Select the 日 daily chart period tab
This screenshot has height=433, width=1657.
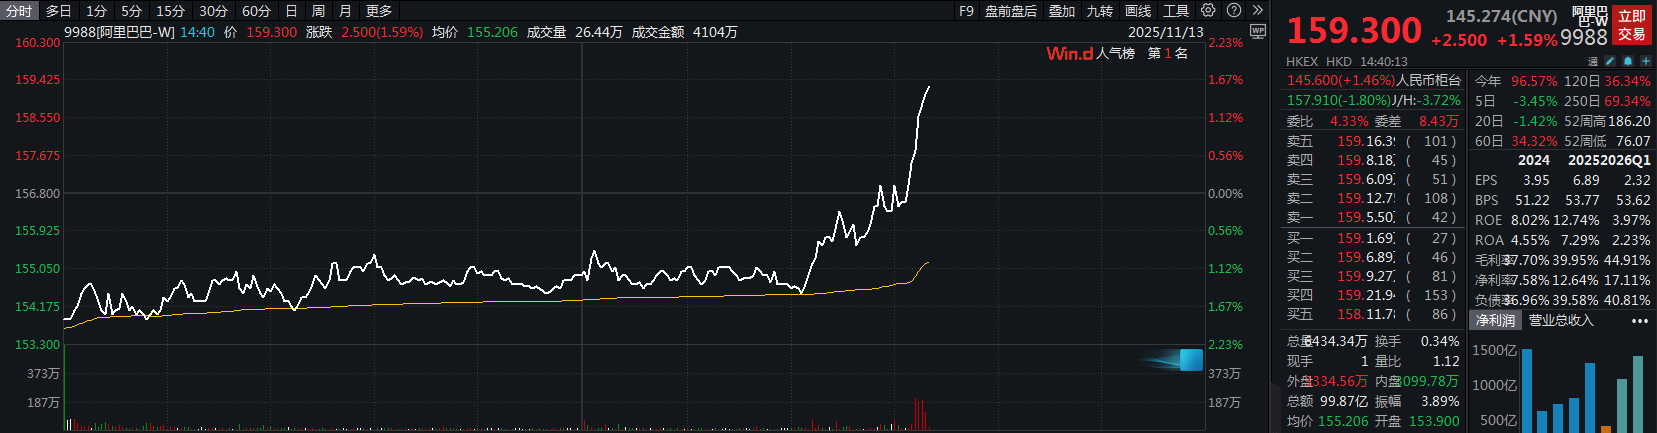[x=291, y=11]
